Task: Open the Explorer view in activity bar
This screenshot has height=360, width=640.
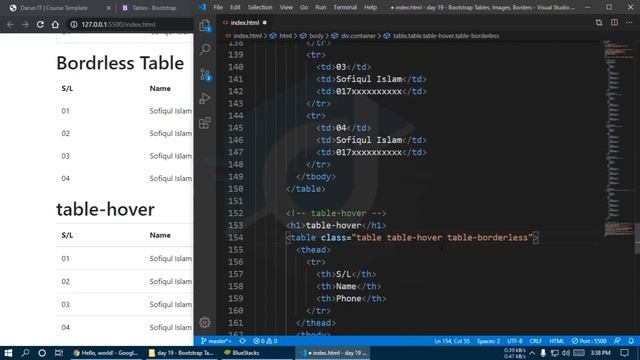Action: (x=205, y=26)
